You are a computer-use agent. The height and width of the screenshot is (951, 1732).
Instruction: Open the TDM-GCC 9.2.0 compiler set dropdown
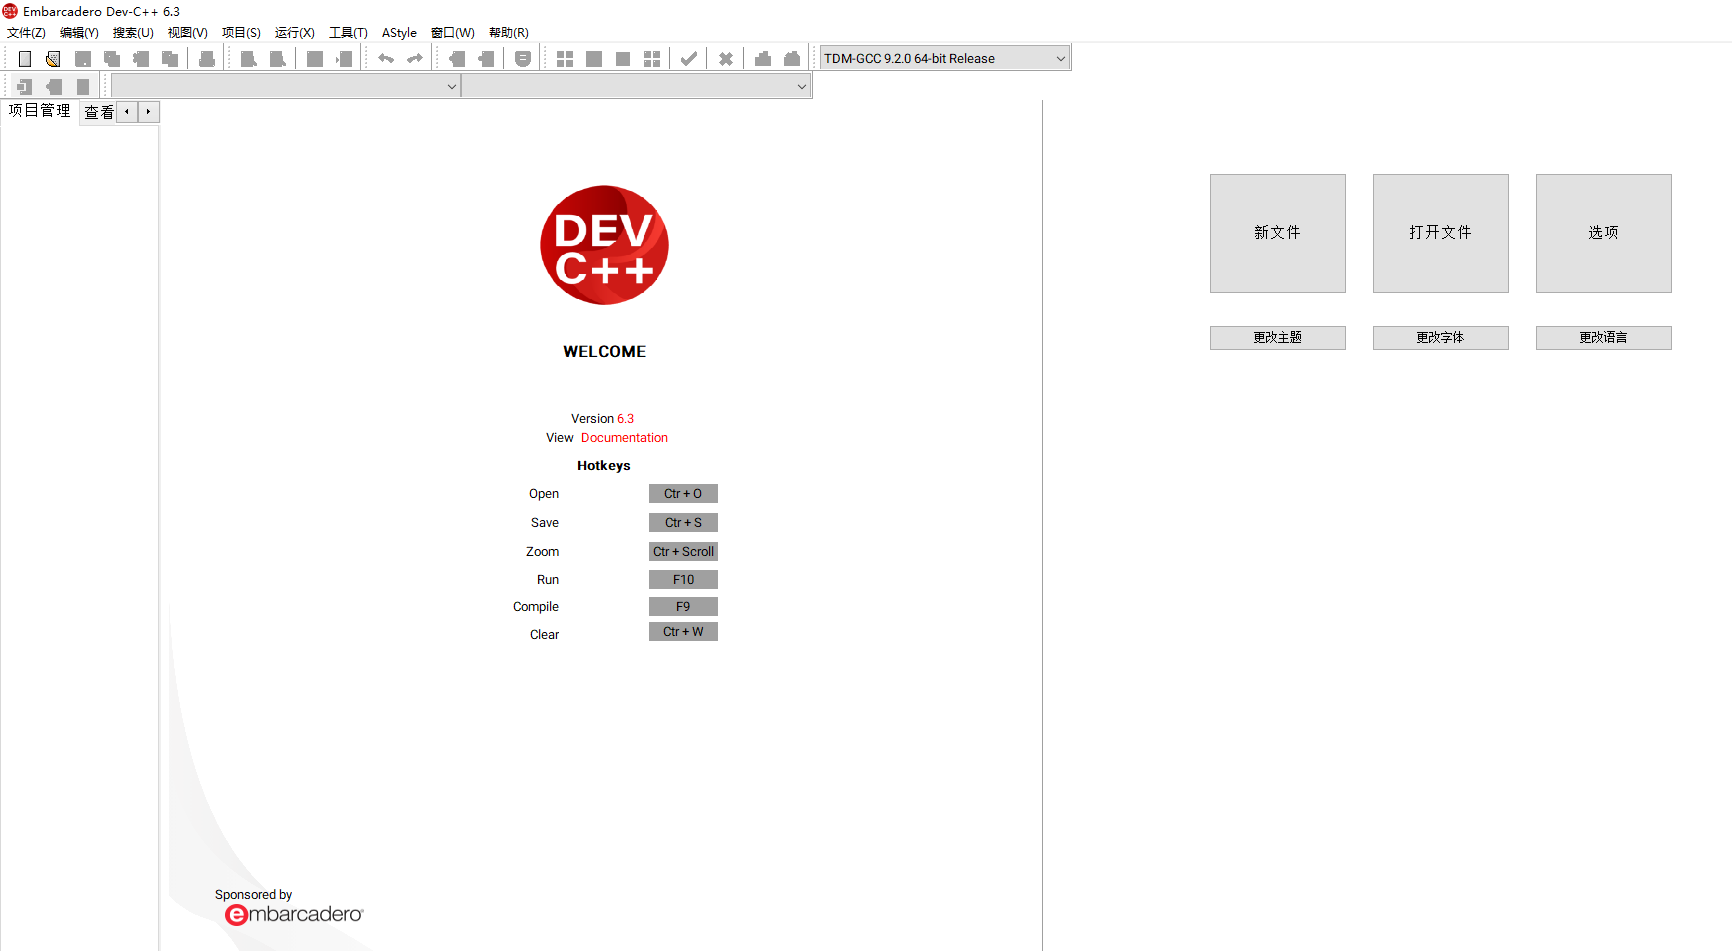point(945,58)
